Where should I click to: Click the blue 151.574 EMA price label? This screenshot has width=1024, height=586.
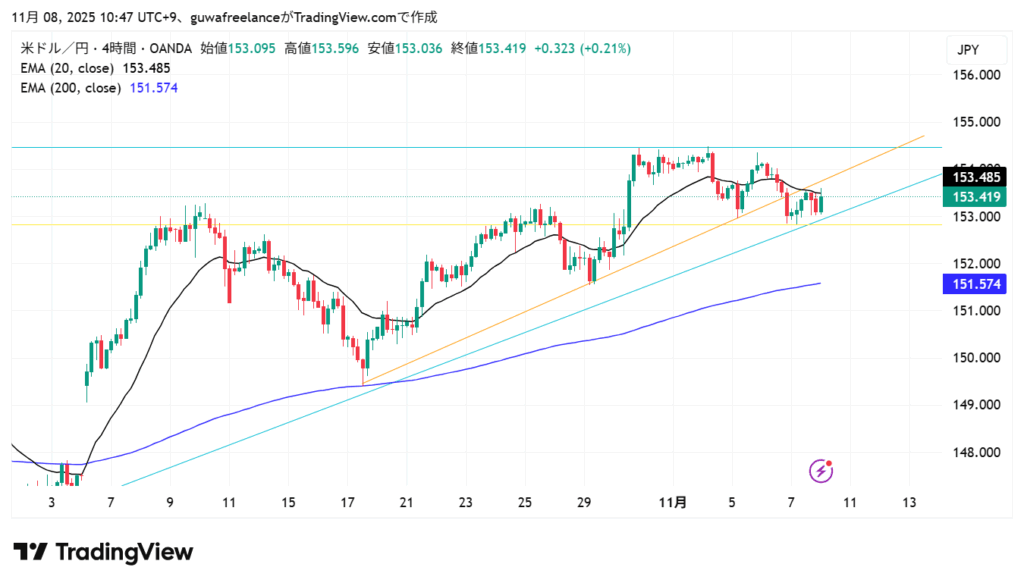pos(976,285)
